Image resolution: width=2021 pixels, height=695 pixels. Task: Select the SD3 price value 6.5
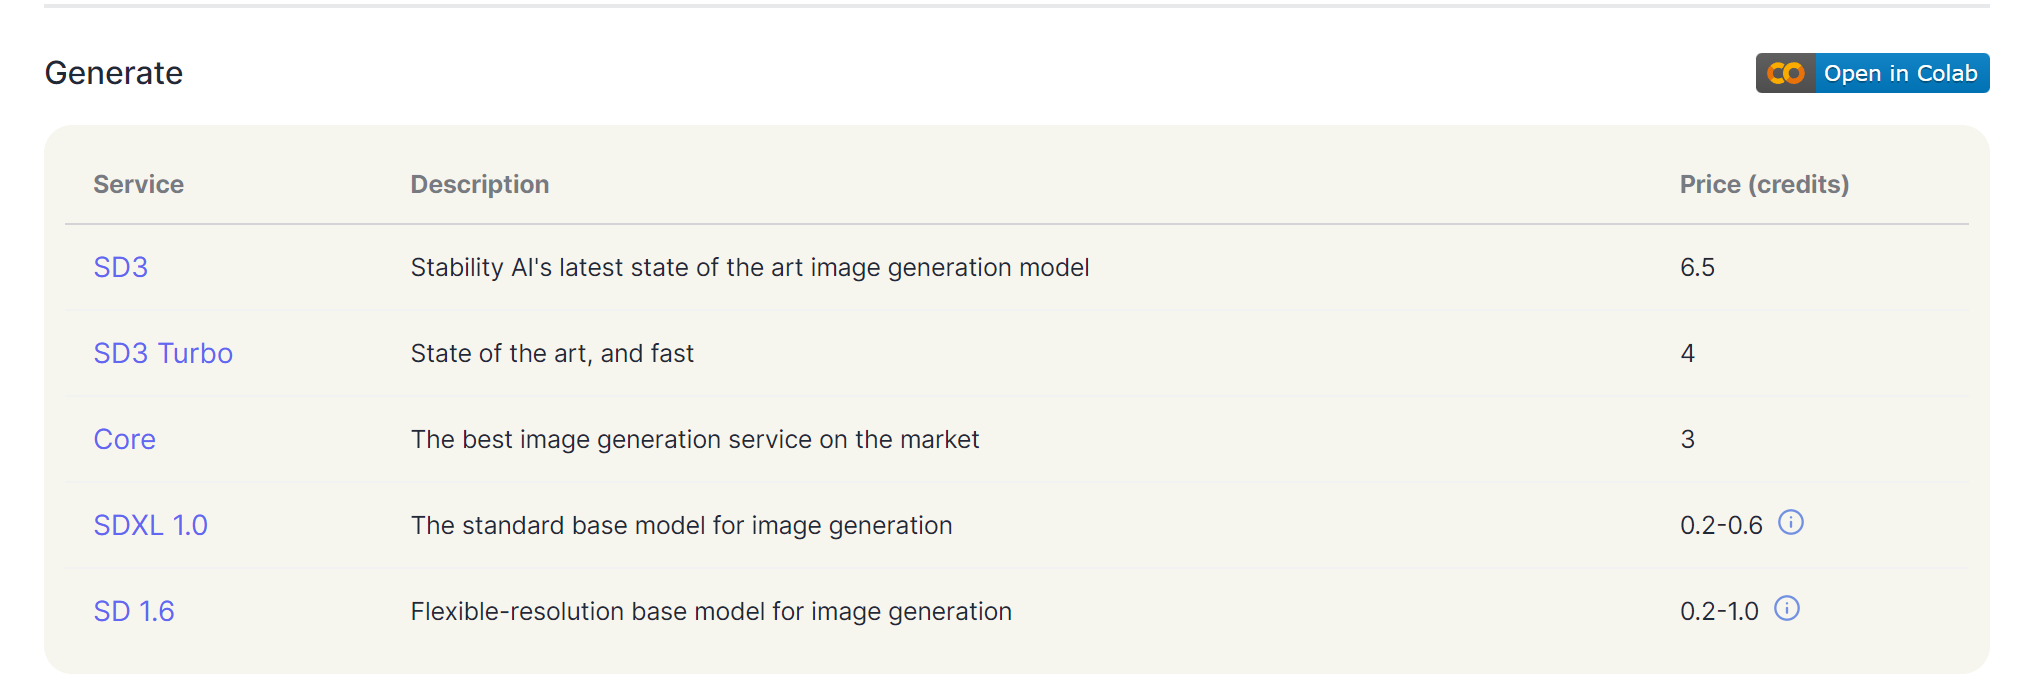click(x=1697, y=267)
